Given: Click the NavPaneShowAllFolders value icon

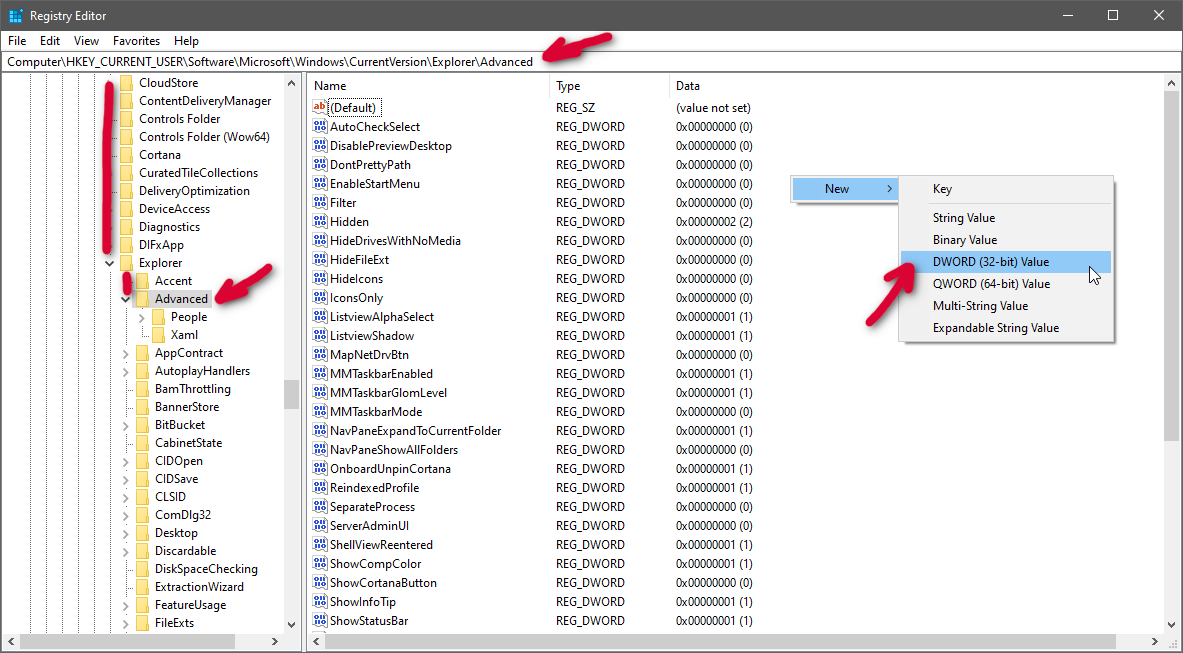Looking at the screenshot, I should tap(320, 449).
